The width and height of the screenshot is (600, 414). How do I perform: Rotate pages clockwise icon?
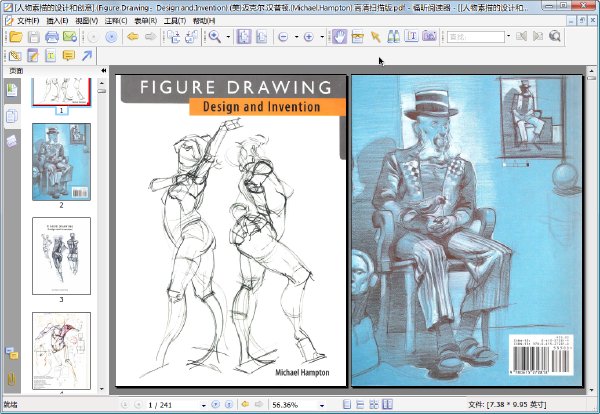pos(173,37)
